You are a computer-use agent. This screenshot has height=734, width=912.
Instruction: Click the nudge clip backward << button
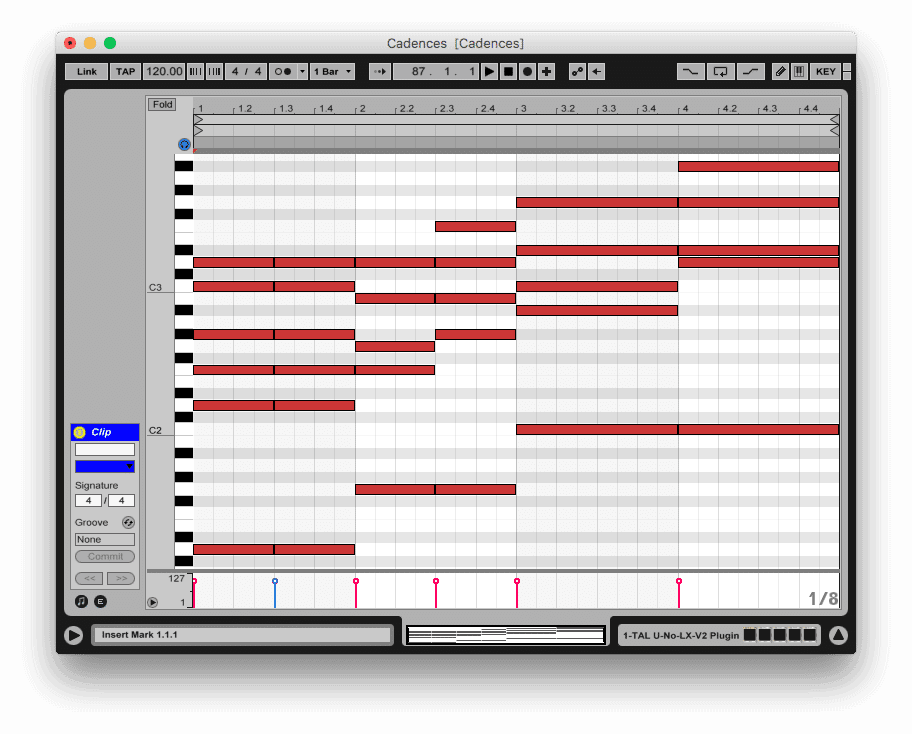[x=89, y=578]
